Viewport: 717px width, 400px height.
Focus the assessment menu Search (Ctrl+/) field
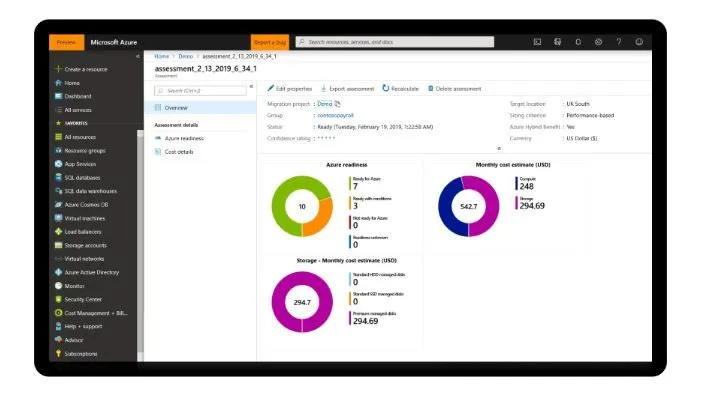pos(200,91)
